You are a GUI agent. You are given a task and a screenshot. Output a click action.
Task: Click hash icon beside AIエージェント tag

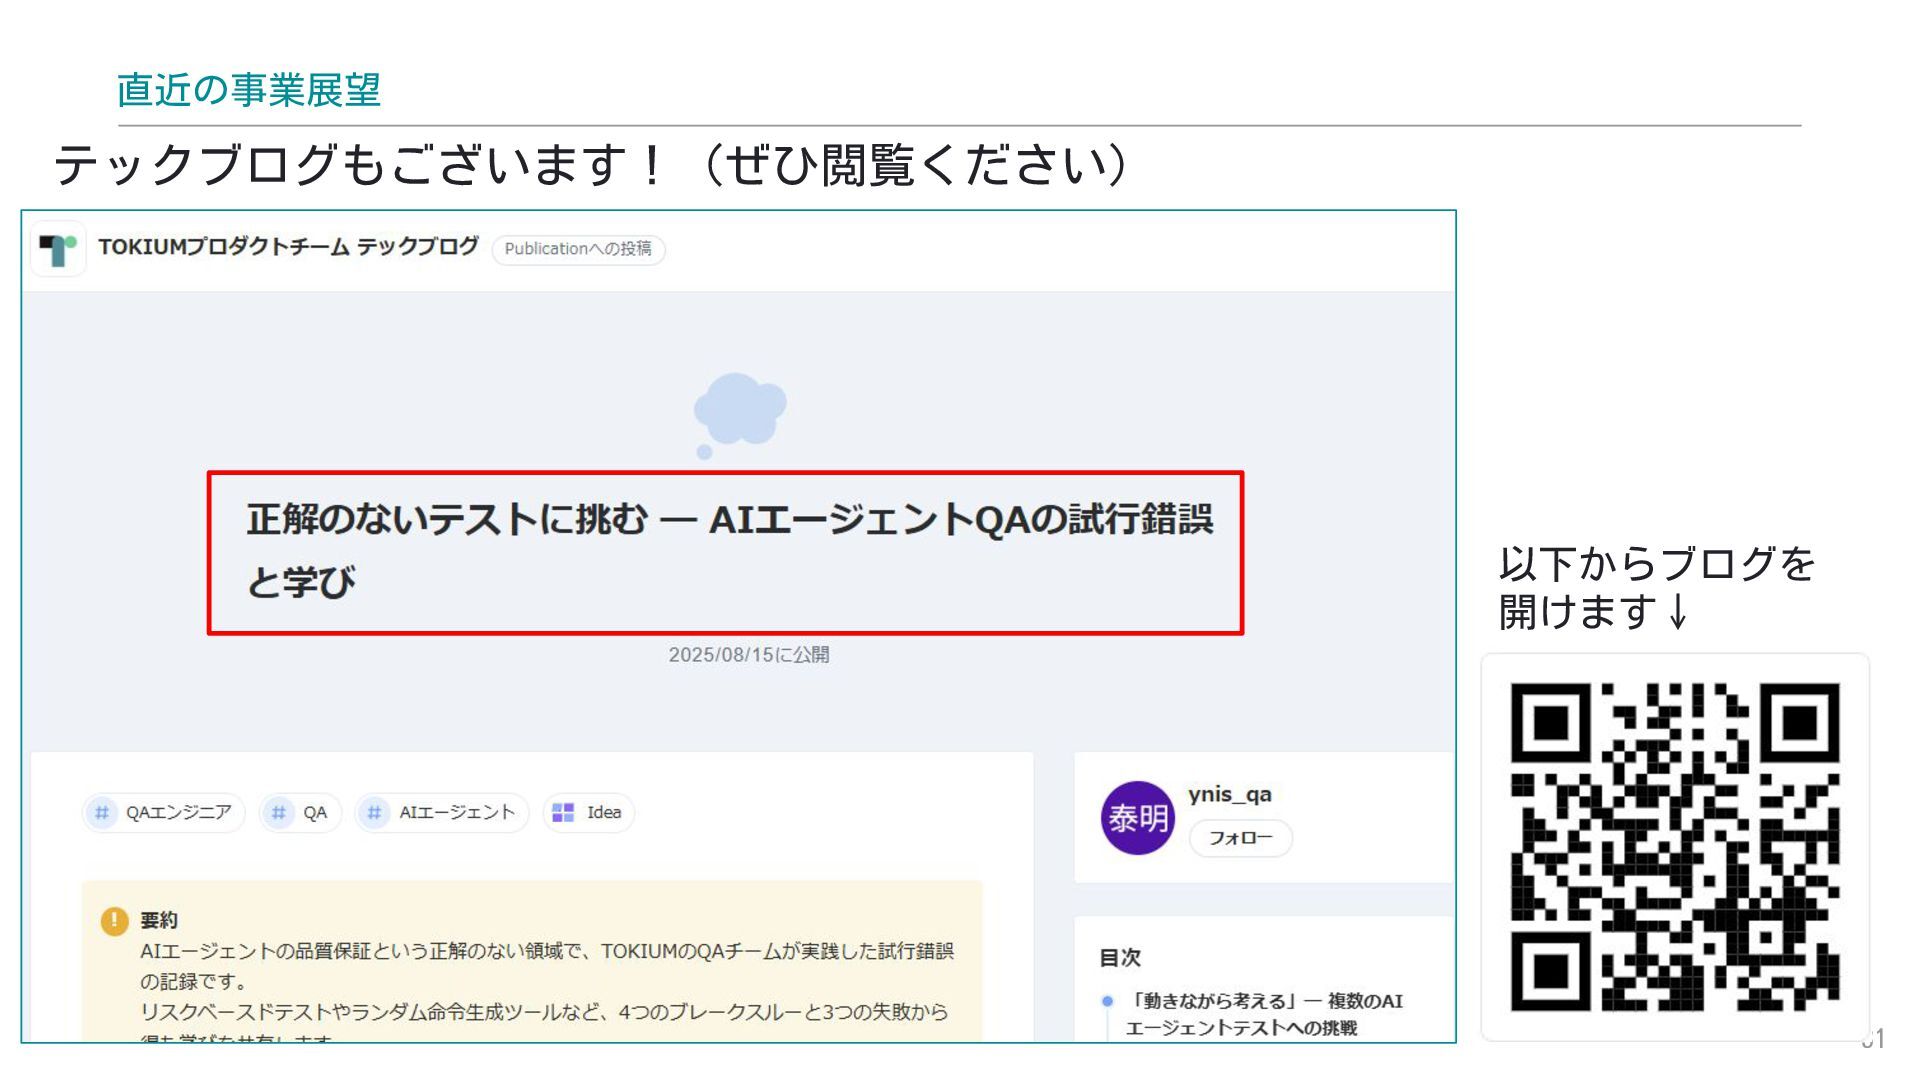click(374, 813)
